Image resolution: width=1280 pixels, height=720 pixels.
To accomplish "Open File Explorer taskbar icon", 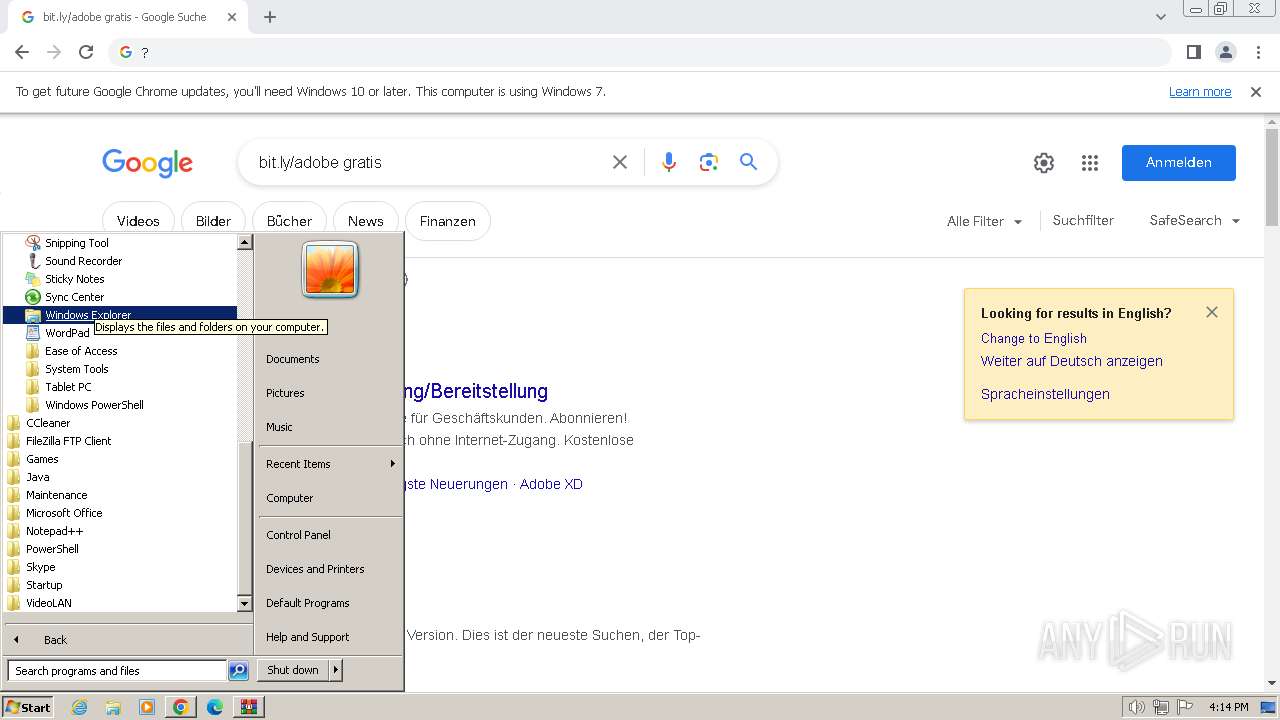I will pos(113,707).
